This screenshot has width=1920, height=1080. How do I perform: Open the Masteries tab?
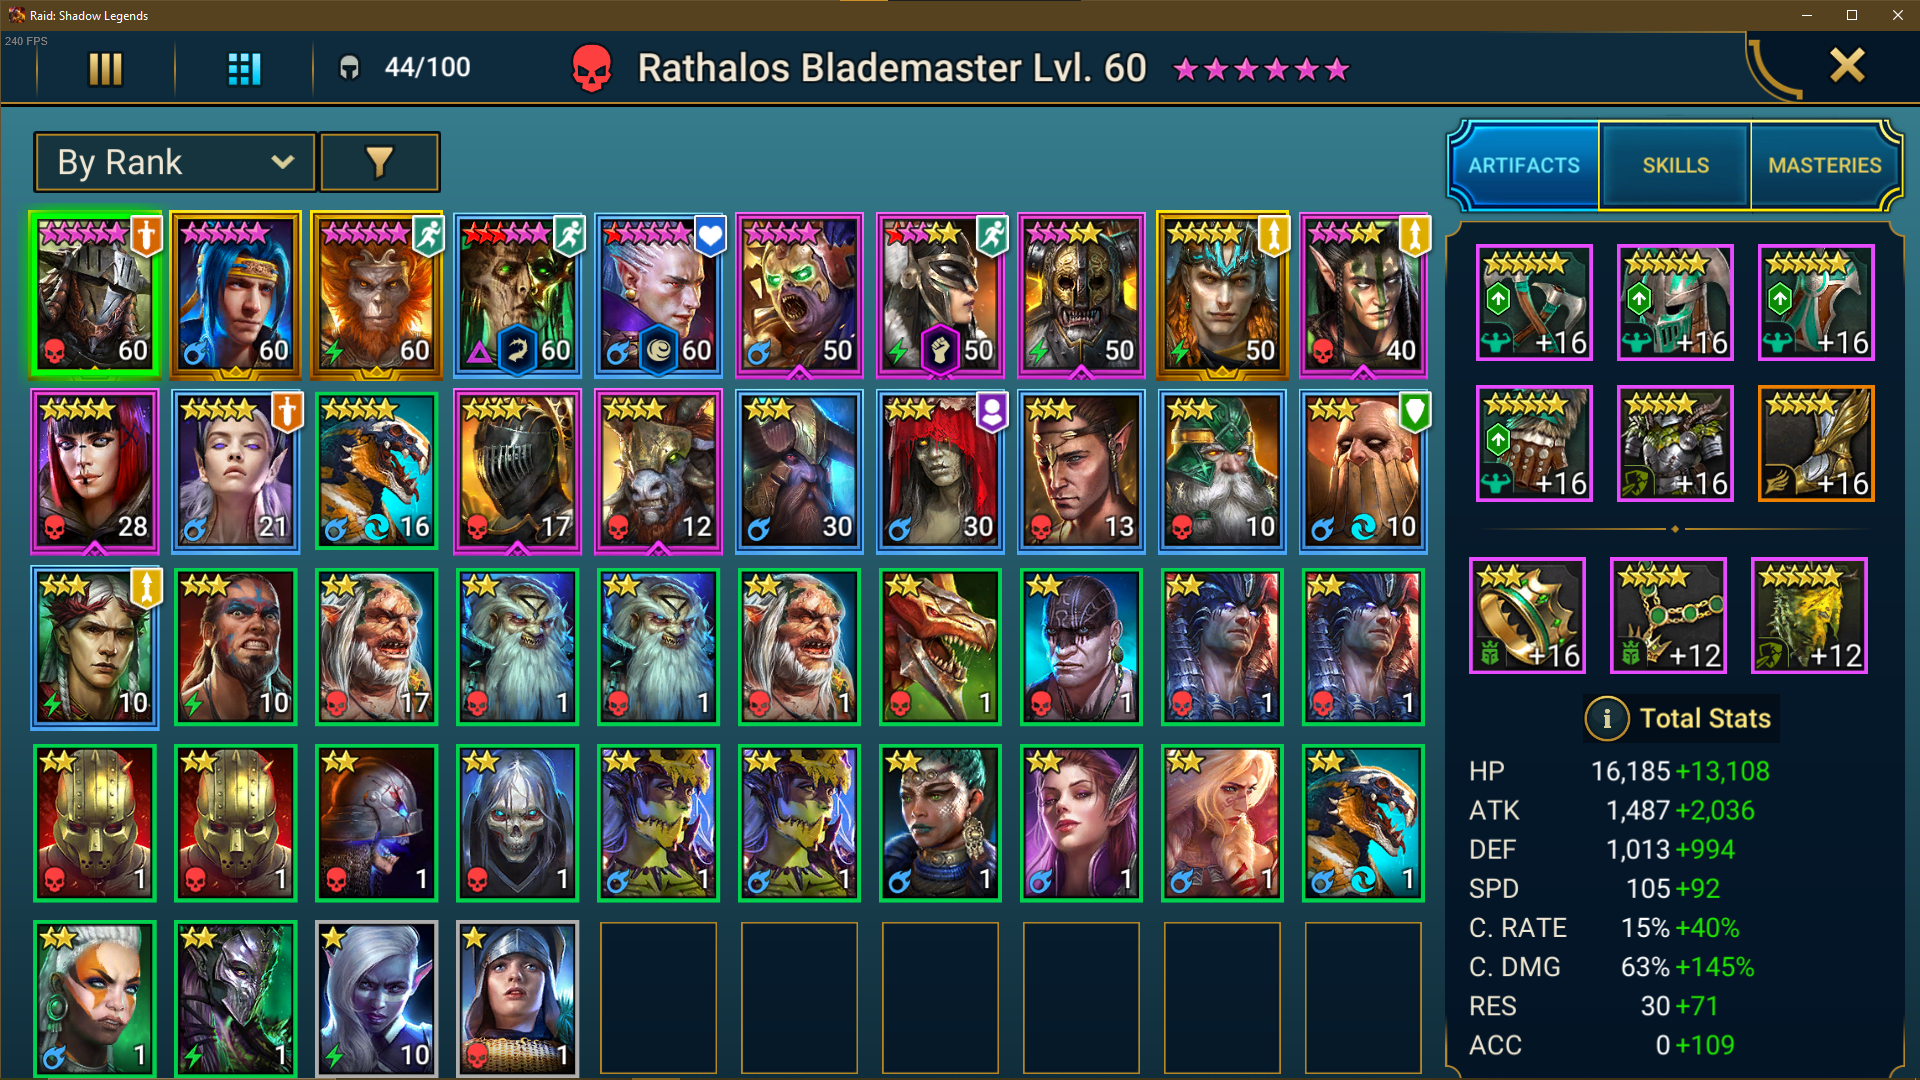pos(1824,166)
